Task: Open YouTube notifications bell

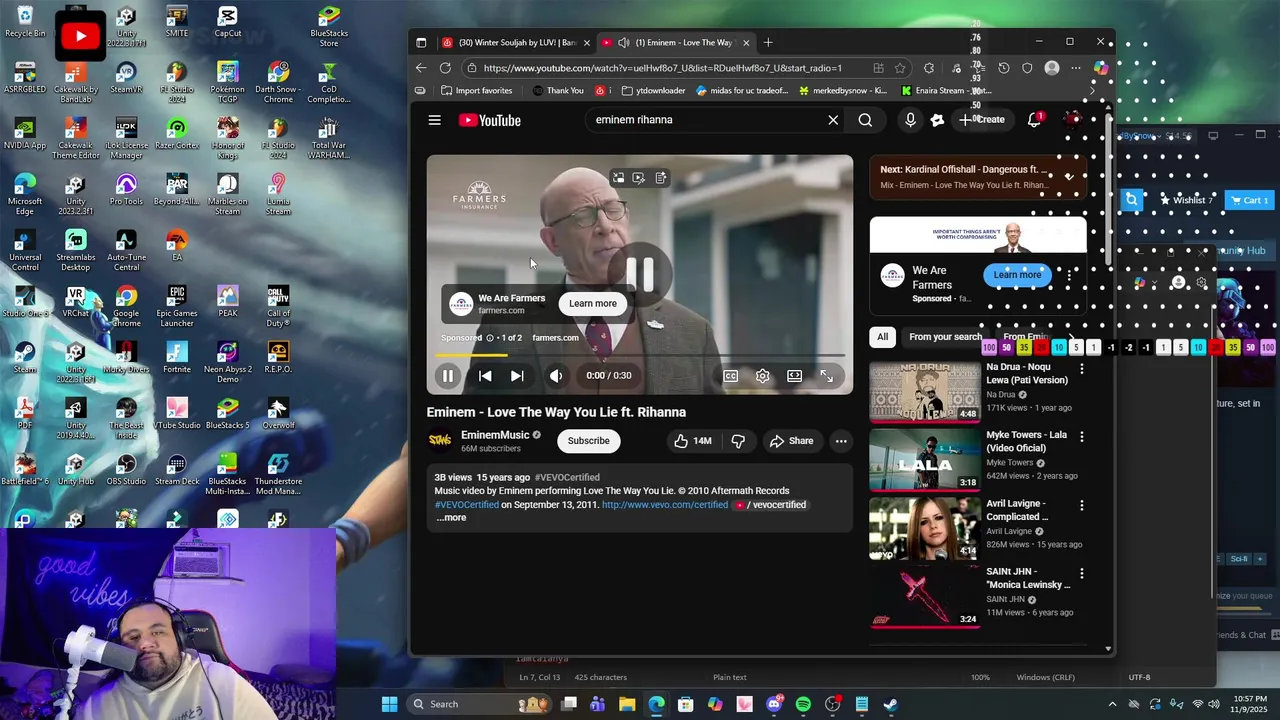Action: (x=1035, y=120)
